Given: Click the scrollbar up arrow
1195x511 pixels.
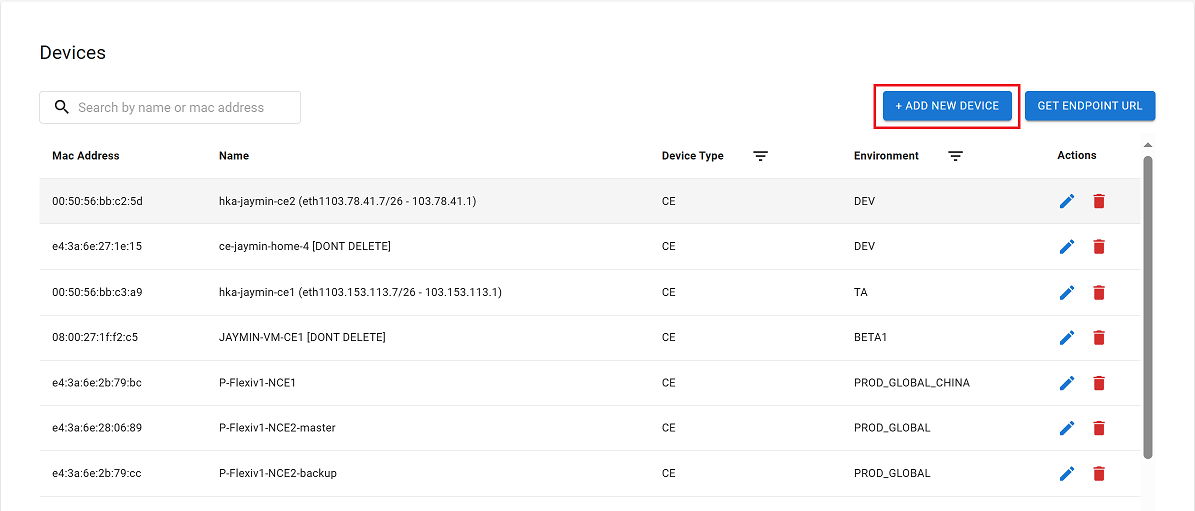Looking at the screenshot, I should coord(1148,145).
